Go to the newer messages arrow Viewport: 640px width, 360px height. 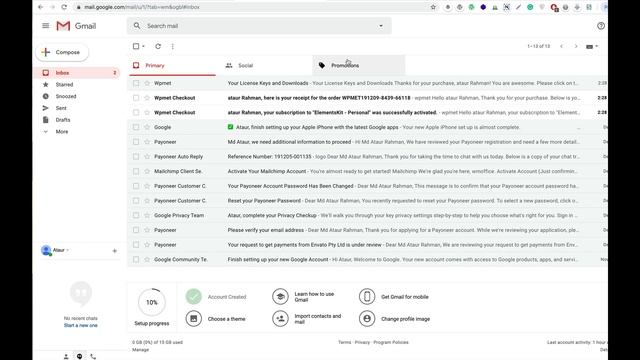(561, 46)
